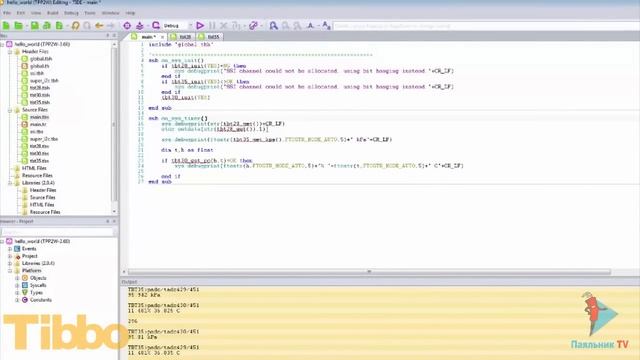Click the browser panel search field
Viewport: 640px width, 360px height.
click(x=57, y=232)
